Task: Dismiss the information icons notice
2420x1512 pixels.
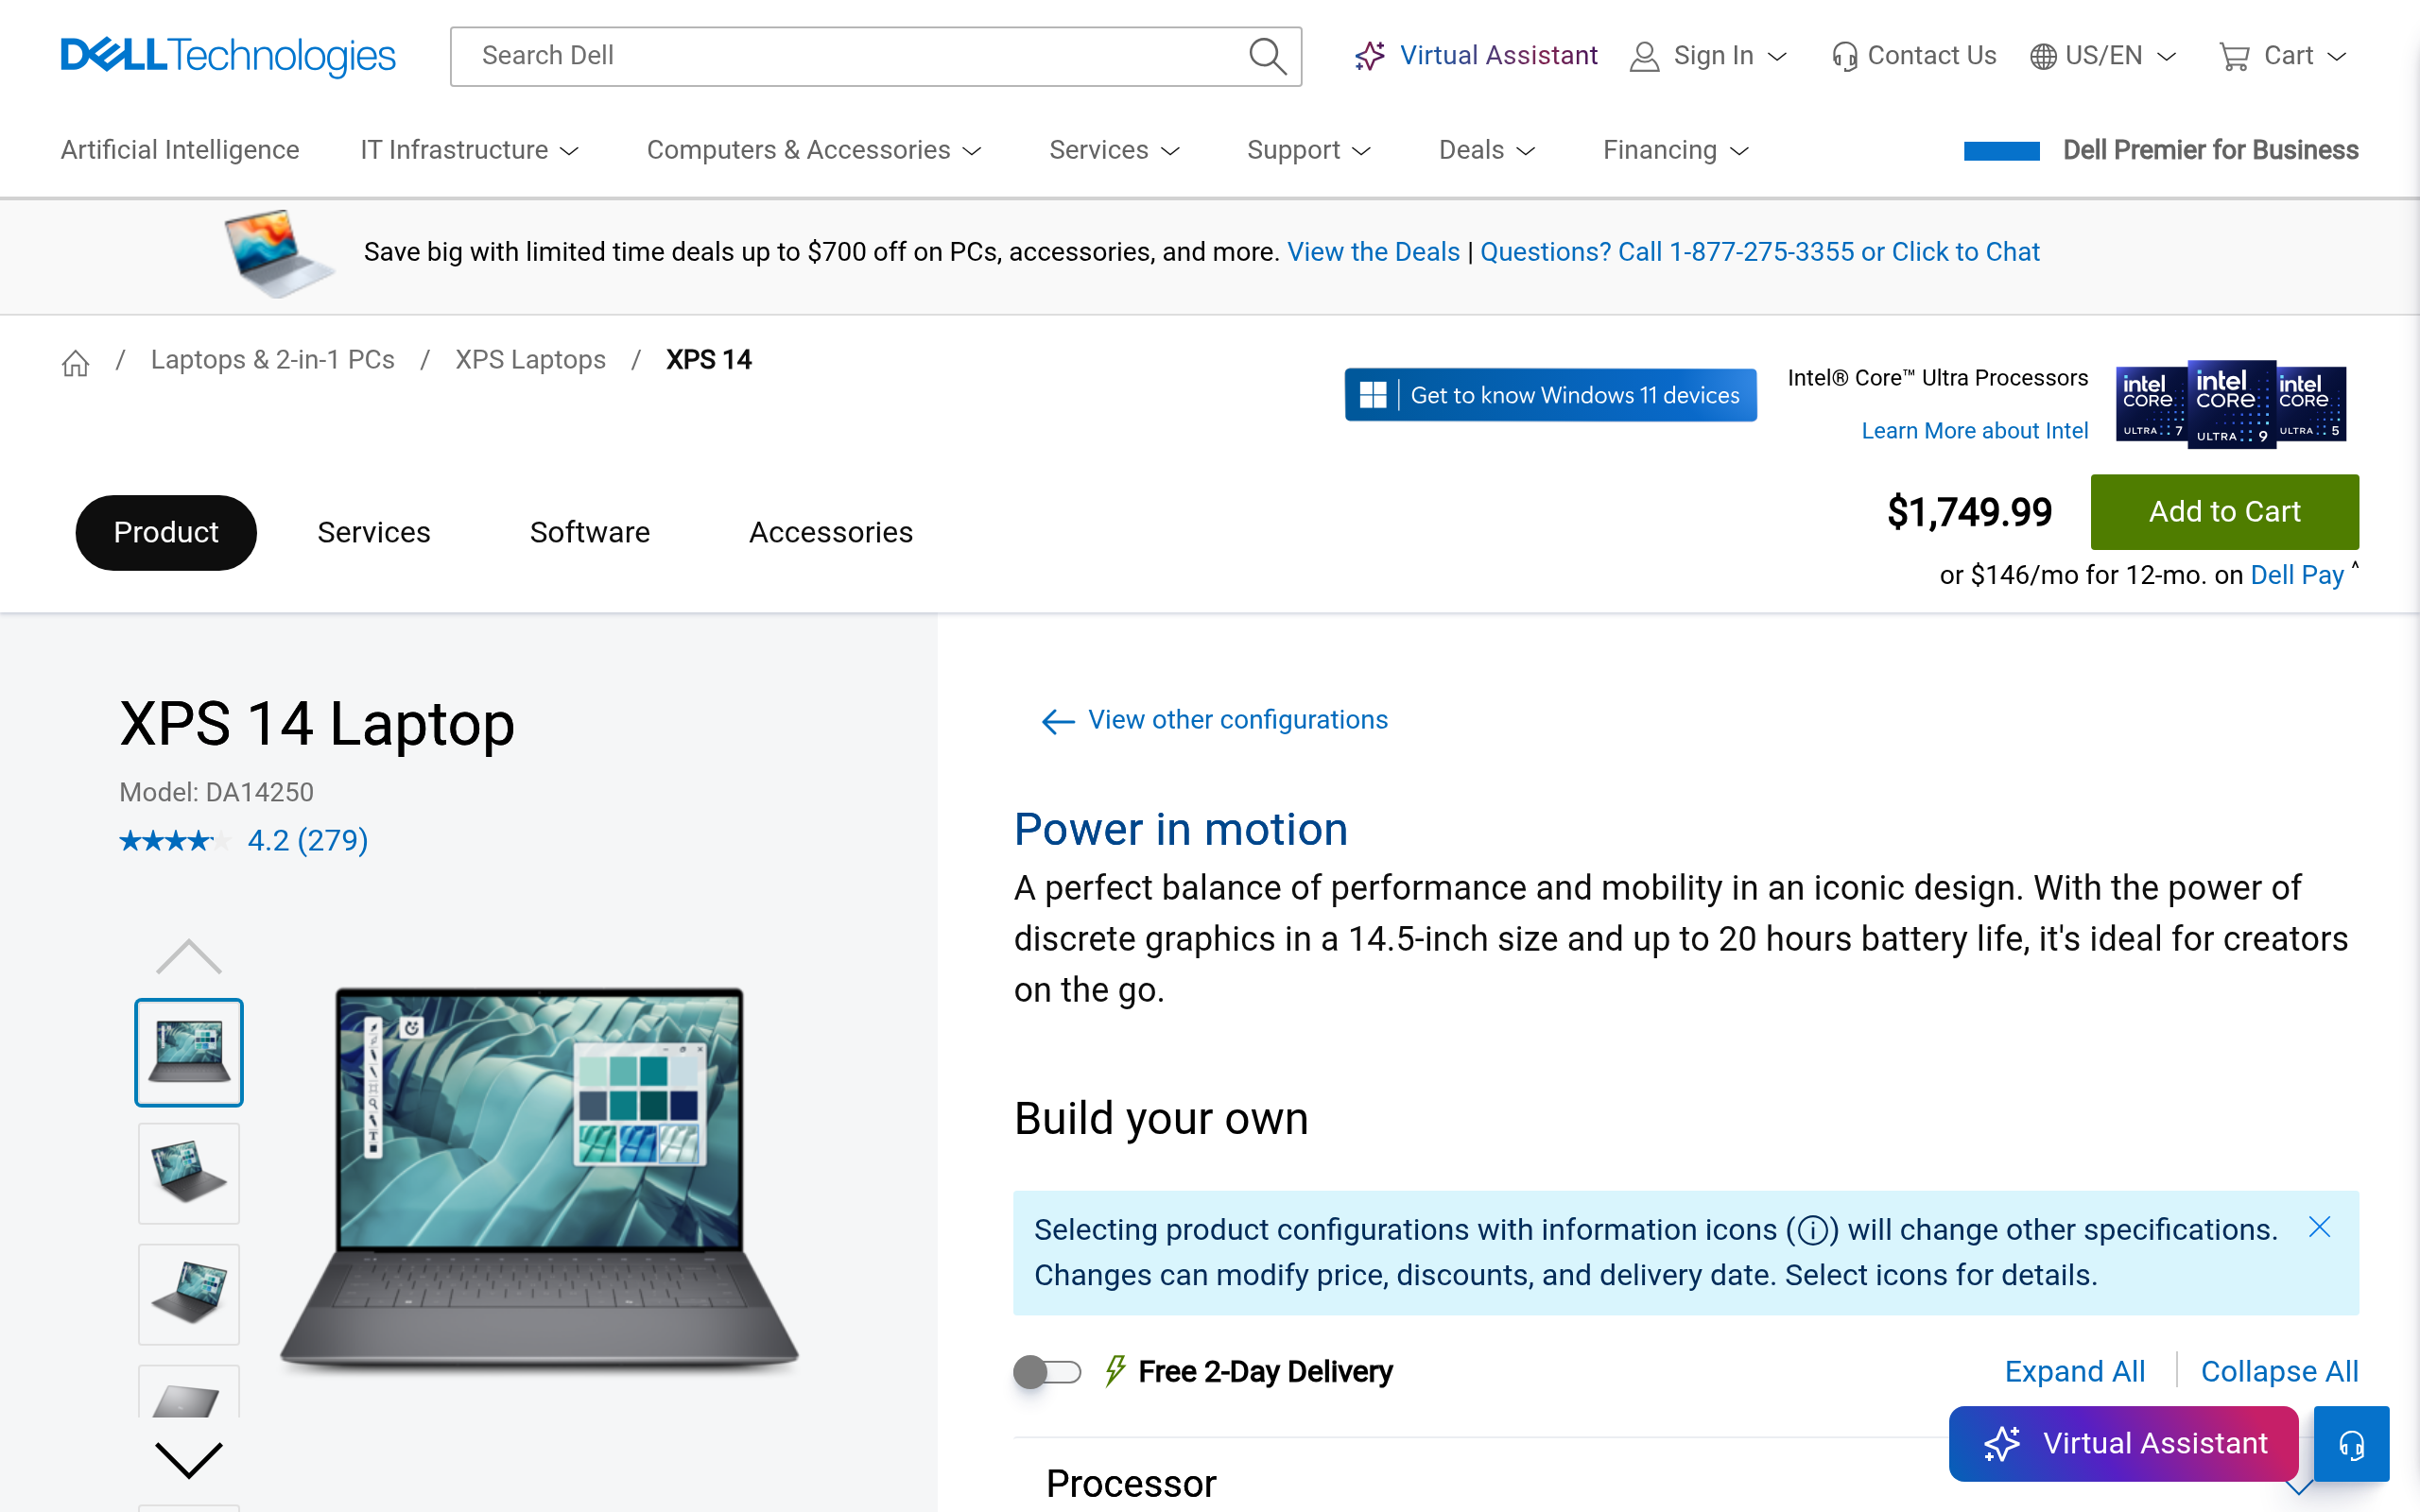Action: click(x=2320, y=1227)
